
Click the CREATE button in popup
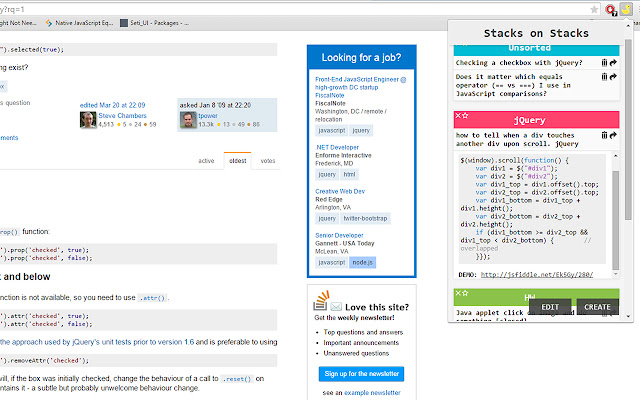597,307
